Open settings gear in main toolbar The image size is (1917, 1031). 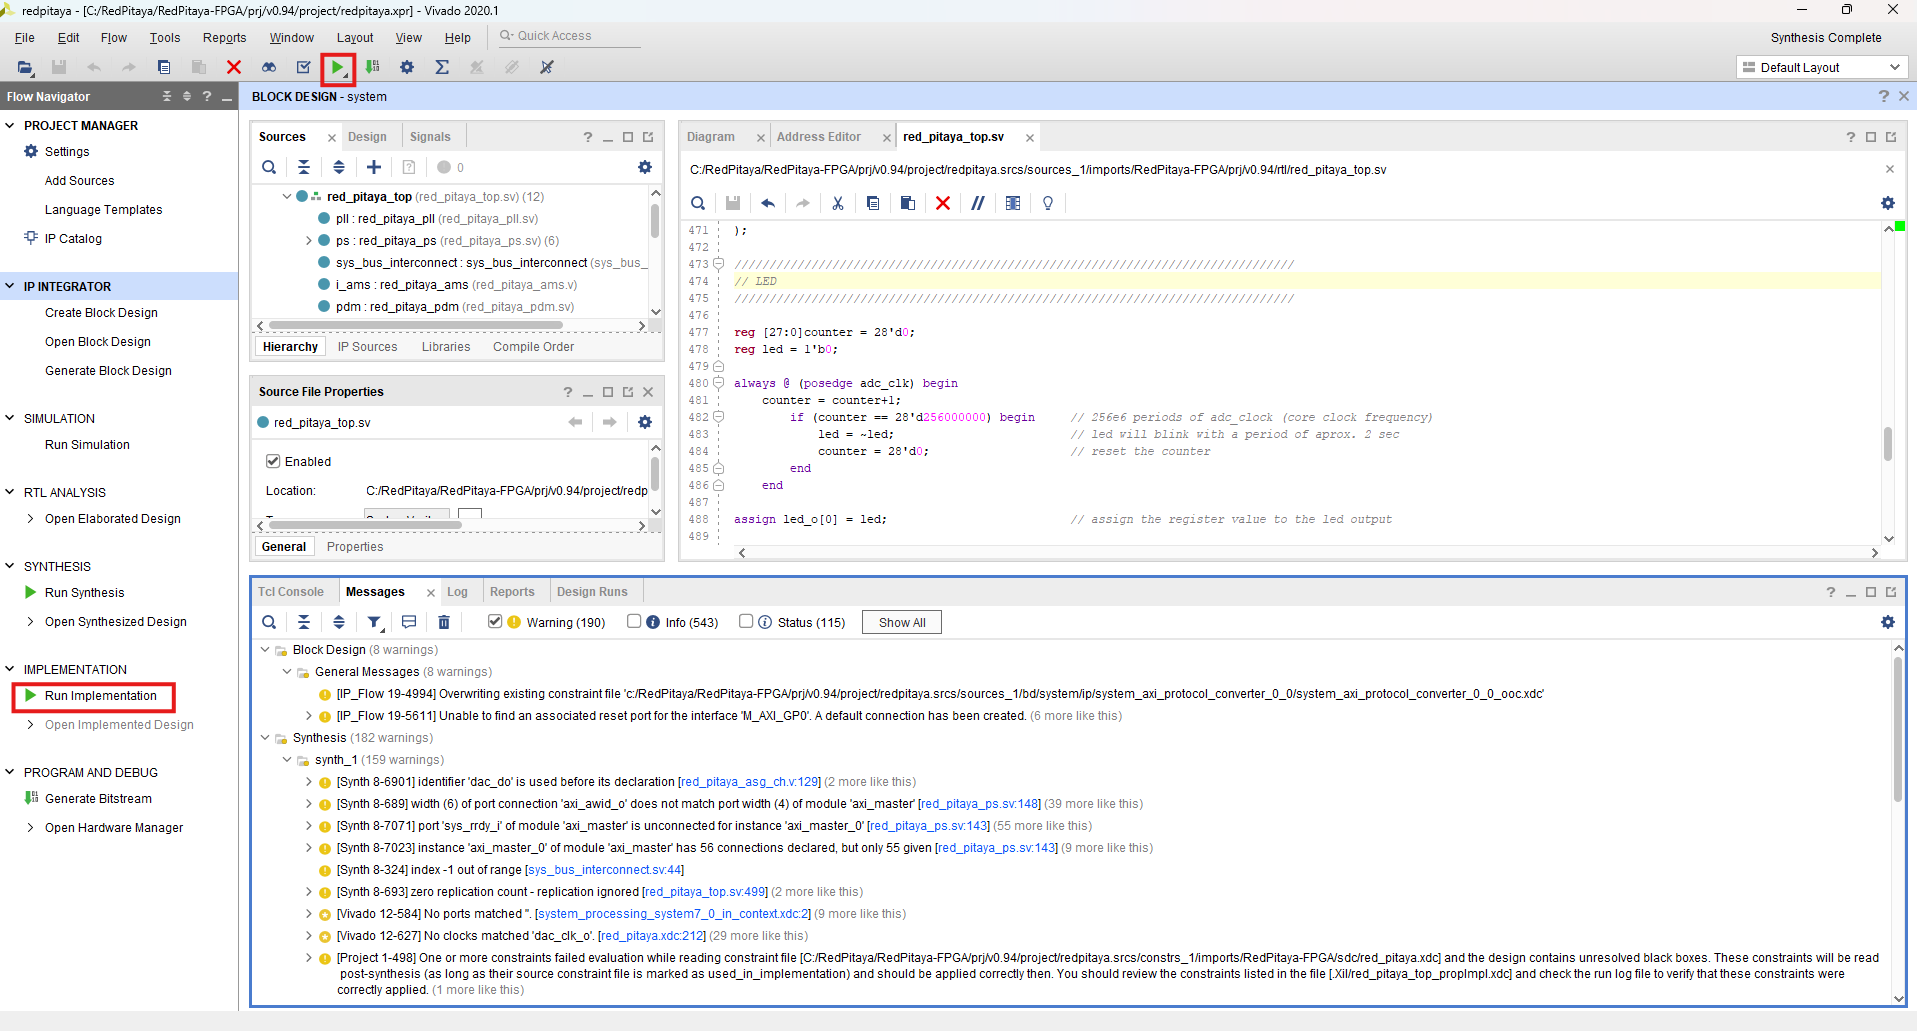[407, 67]
